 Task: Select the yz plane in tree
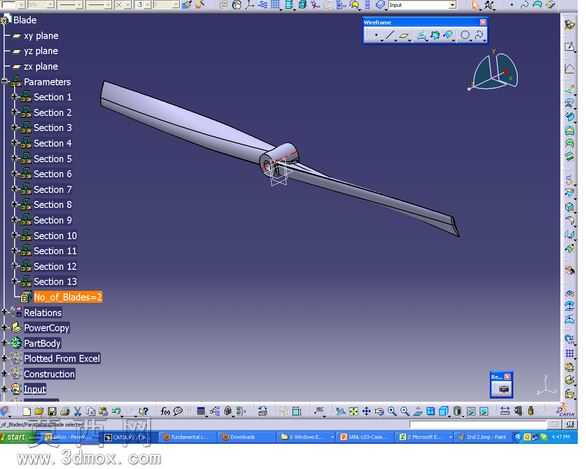[x=41, y=51]
